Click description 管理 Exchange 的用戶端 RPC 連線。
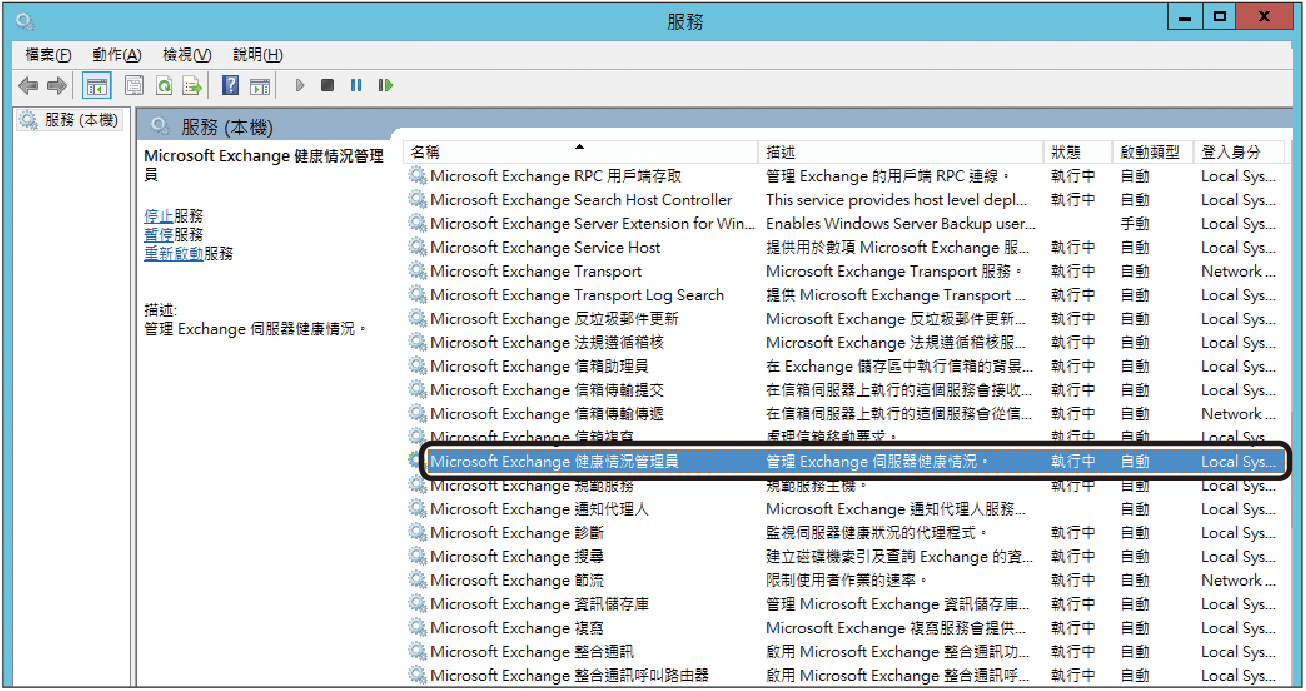The image size is (1306, 691). [x=889, y=176]
